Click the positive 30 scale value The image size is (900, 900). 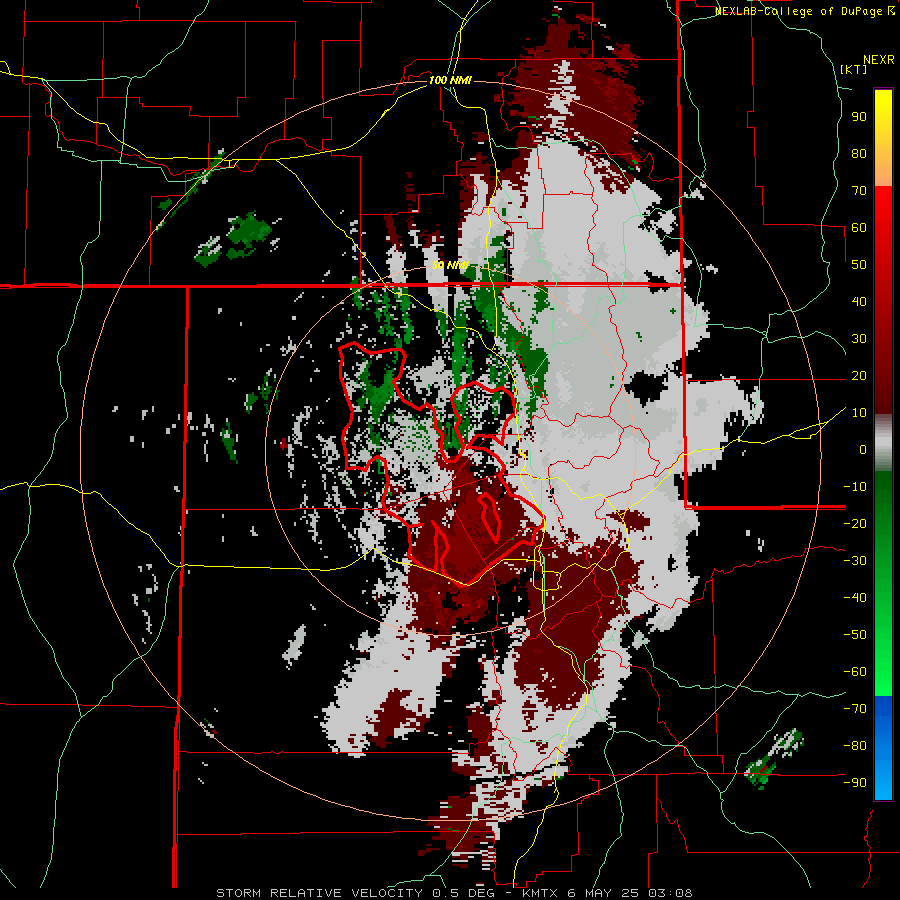coord(859,339)
